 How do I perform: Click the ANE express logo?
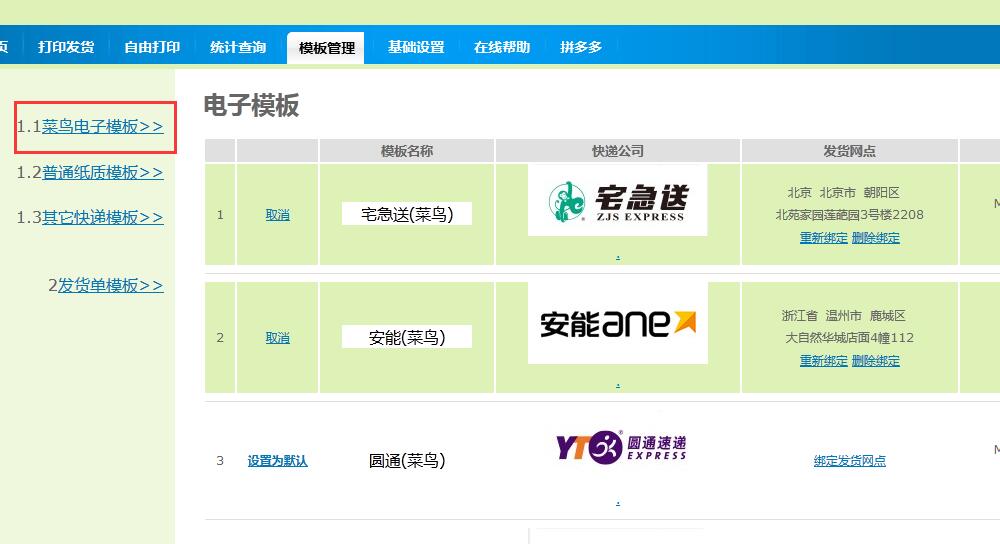coord(617,323)
